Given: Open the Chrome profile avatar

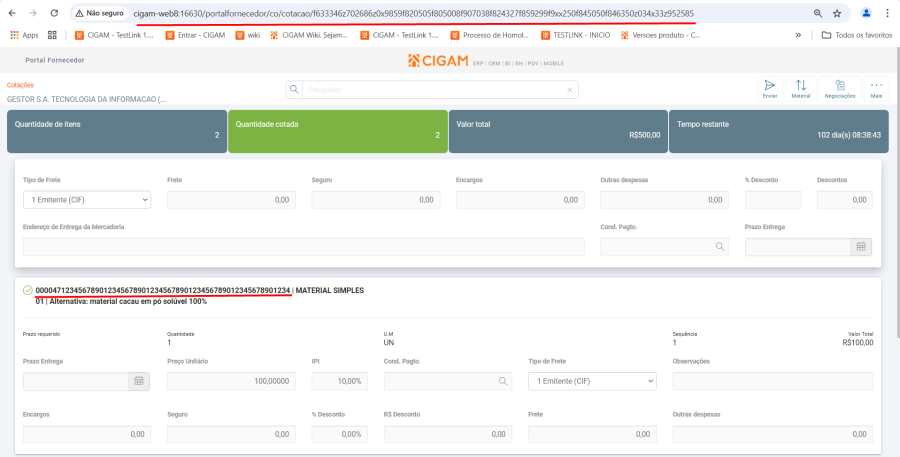Looking at the screenshot, I should point(866,13).
